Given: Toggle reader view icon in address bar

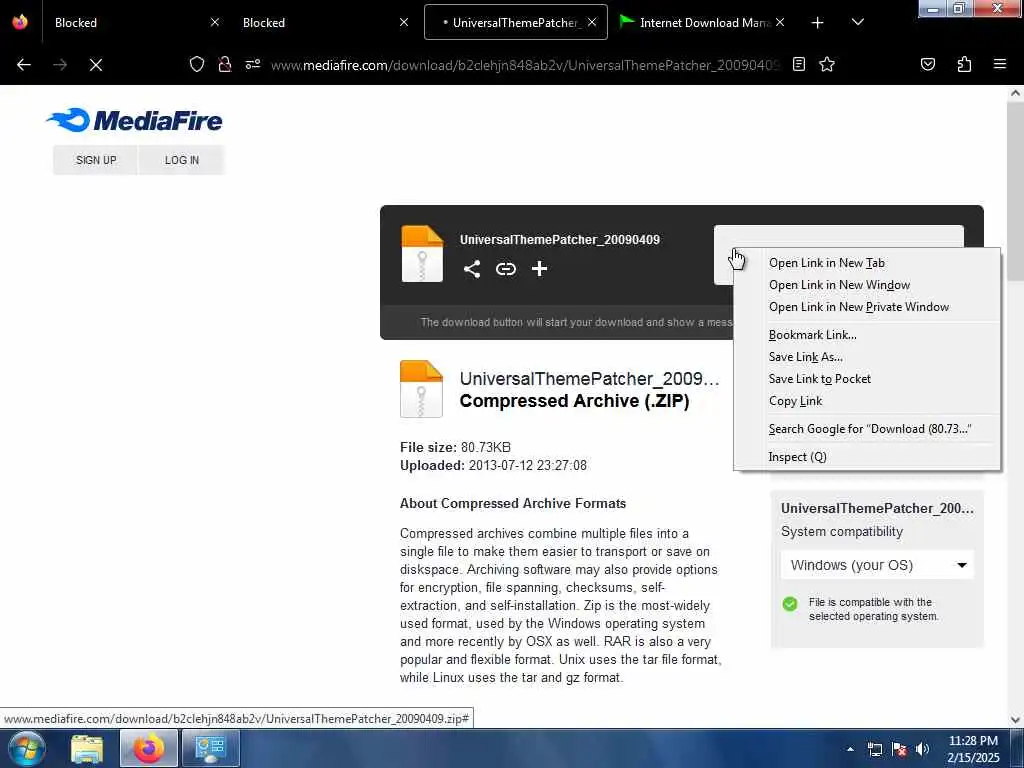Looking at the screenshot, I should 799,64.
